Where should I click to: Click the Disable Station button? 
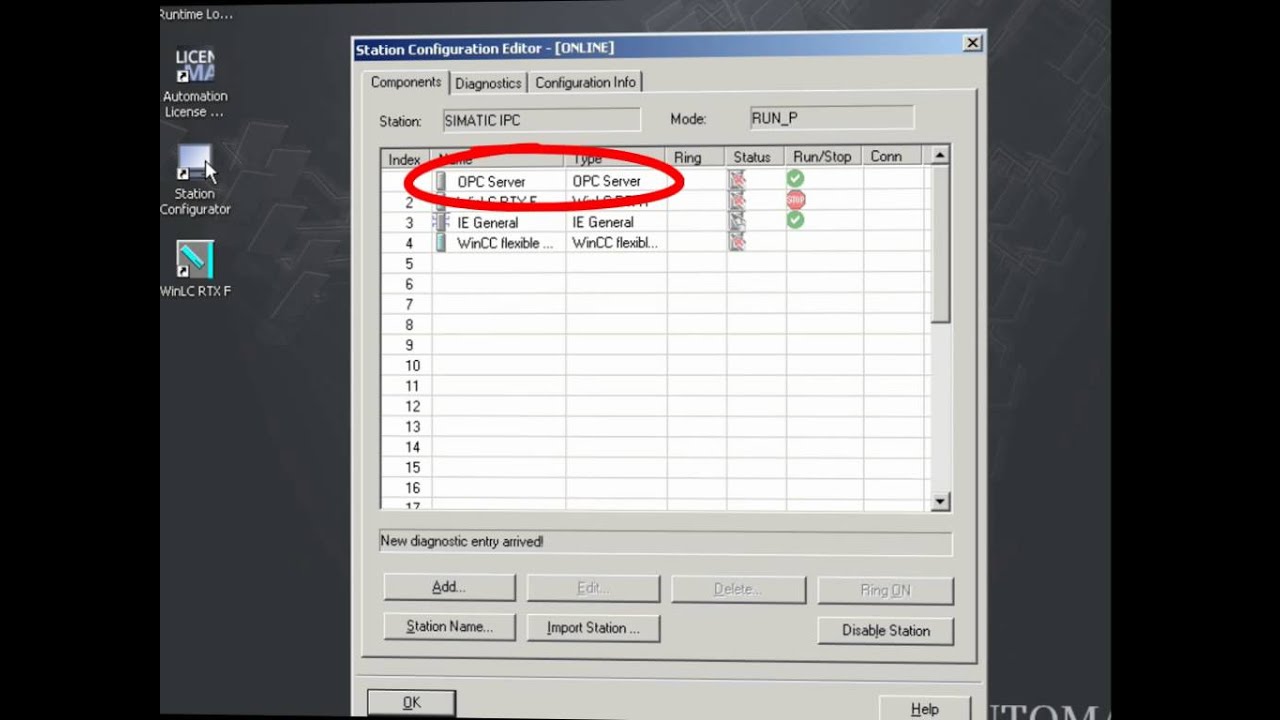pos(886,631)
